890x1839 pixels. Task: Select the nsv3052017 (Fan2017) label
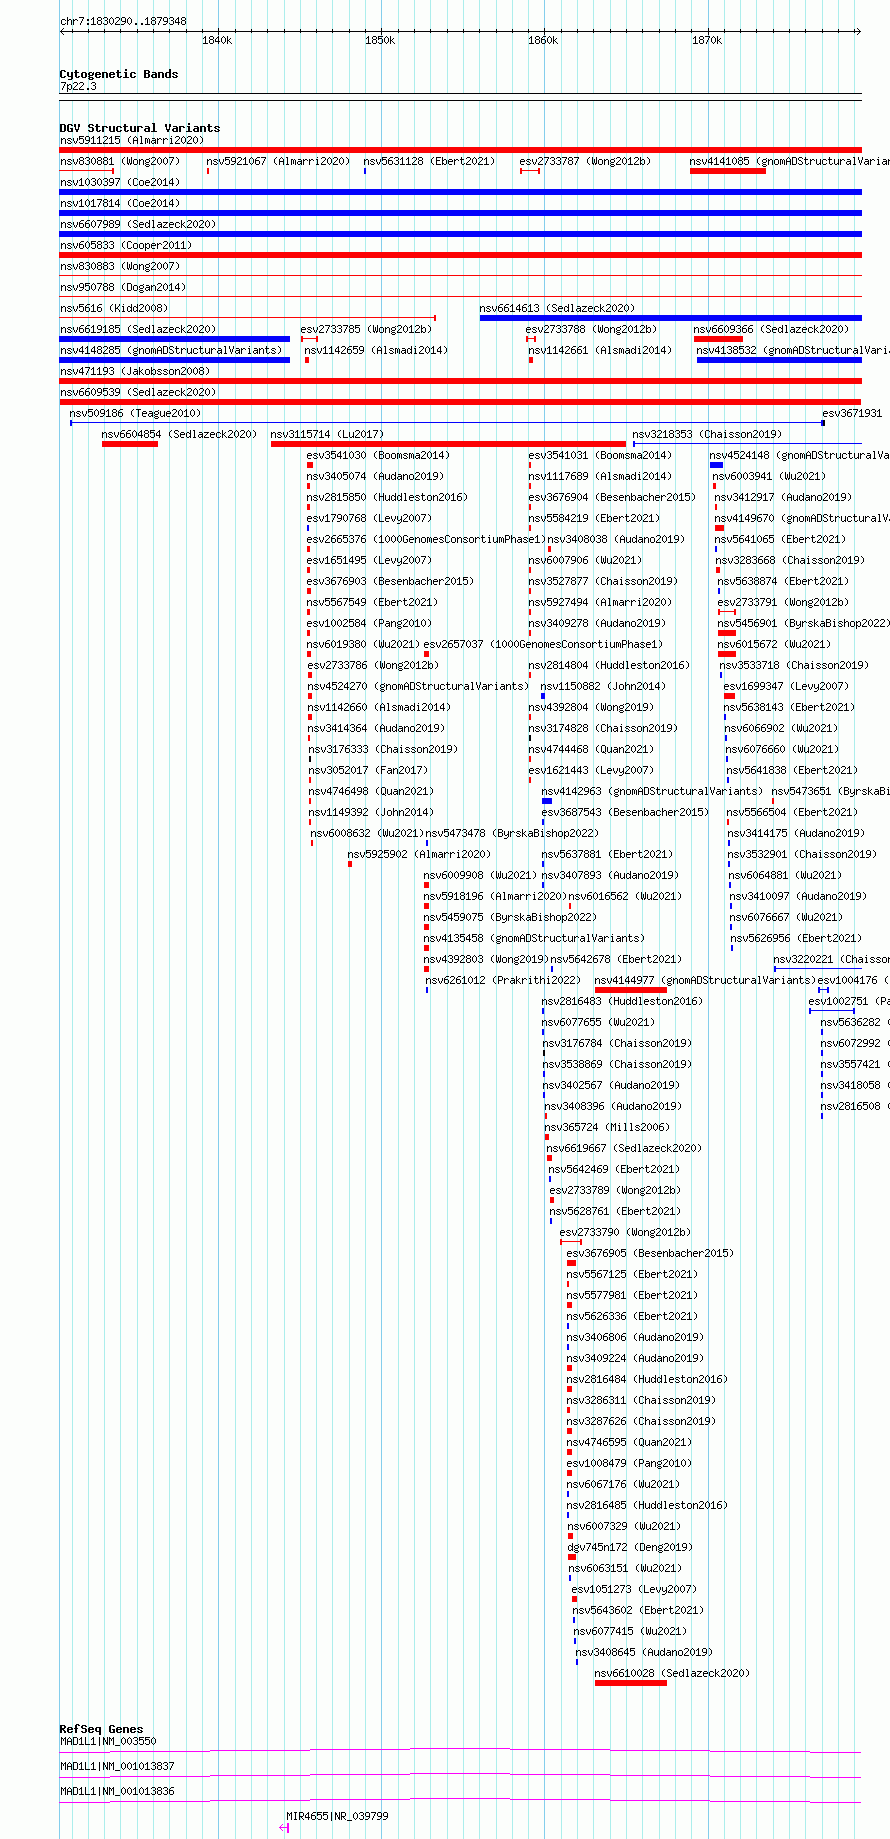(x=368, y=770)
